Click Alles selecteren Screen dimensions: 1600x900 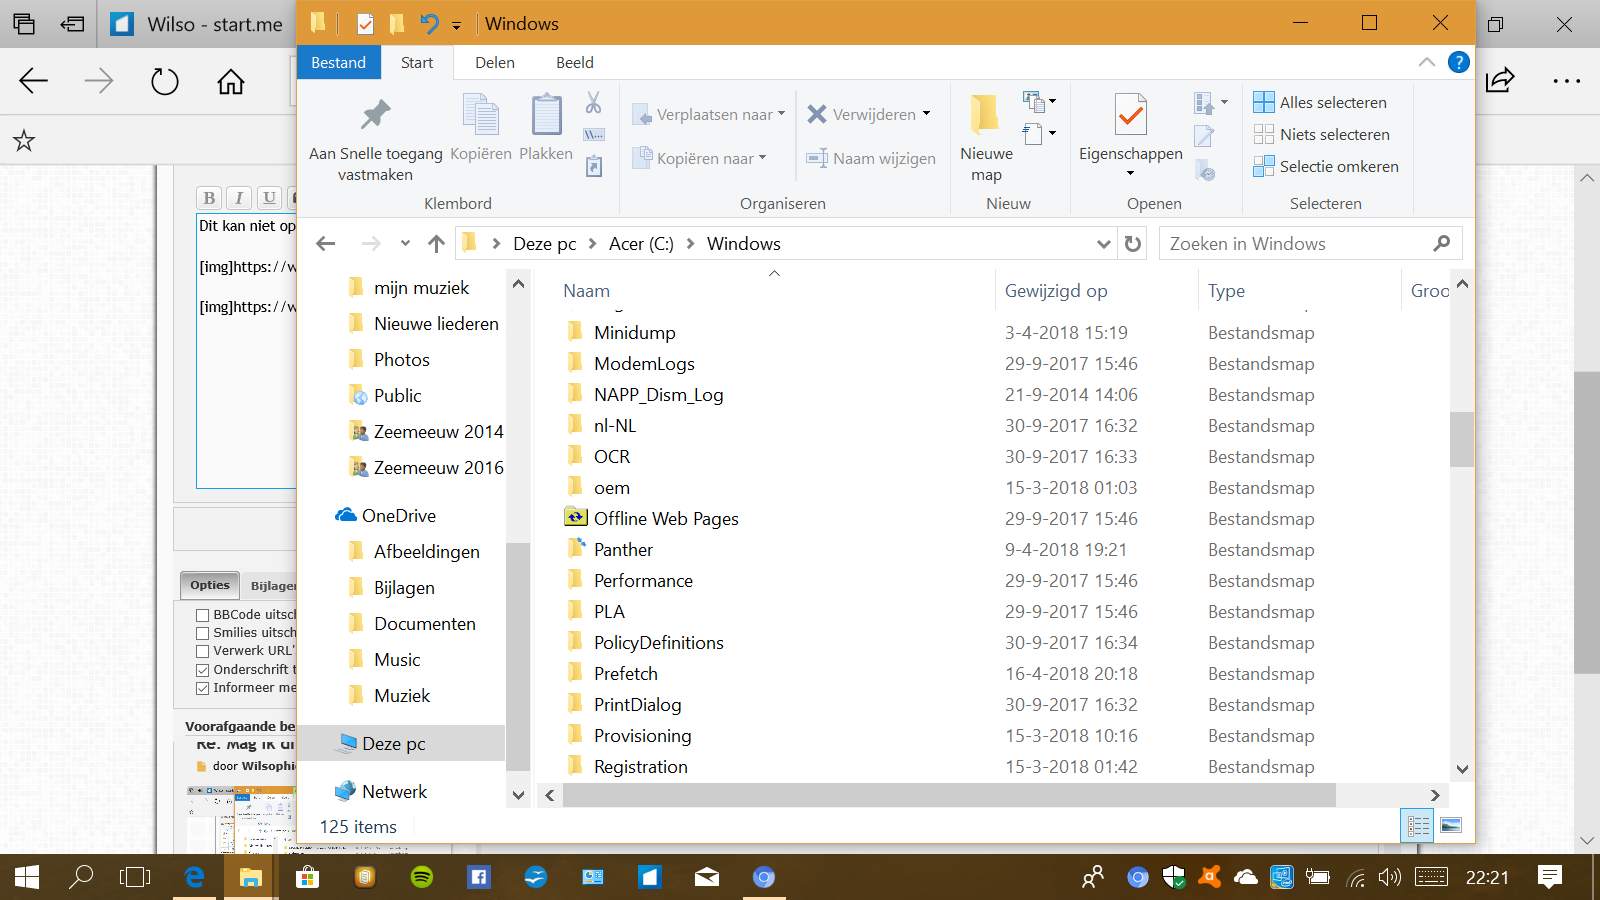1320,102
